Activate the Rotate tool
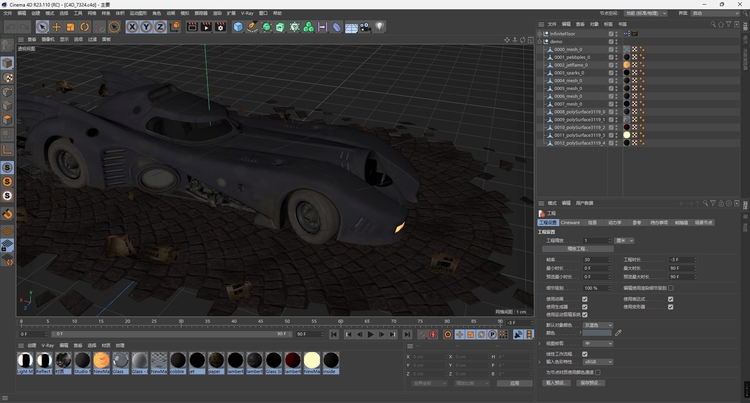This screenshot has height=403, width=750. [84, 27]
